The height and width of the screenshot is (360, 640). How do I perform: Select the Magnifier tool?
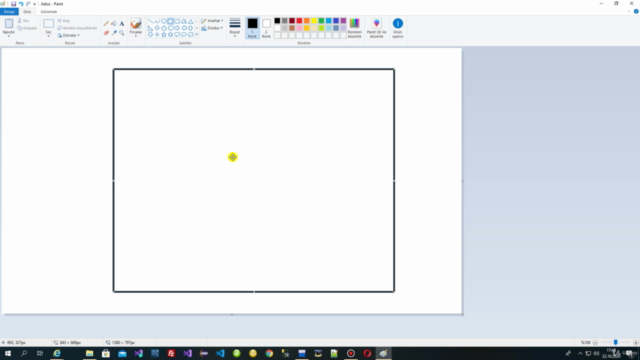click(x=122, y=33)
